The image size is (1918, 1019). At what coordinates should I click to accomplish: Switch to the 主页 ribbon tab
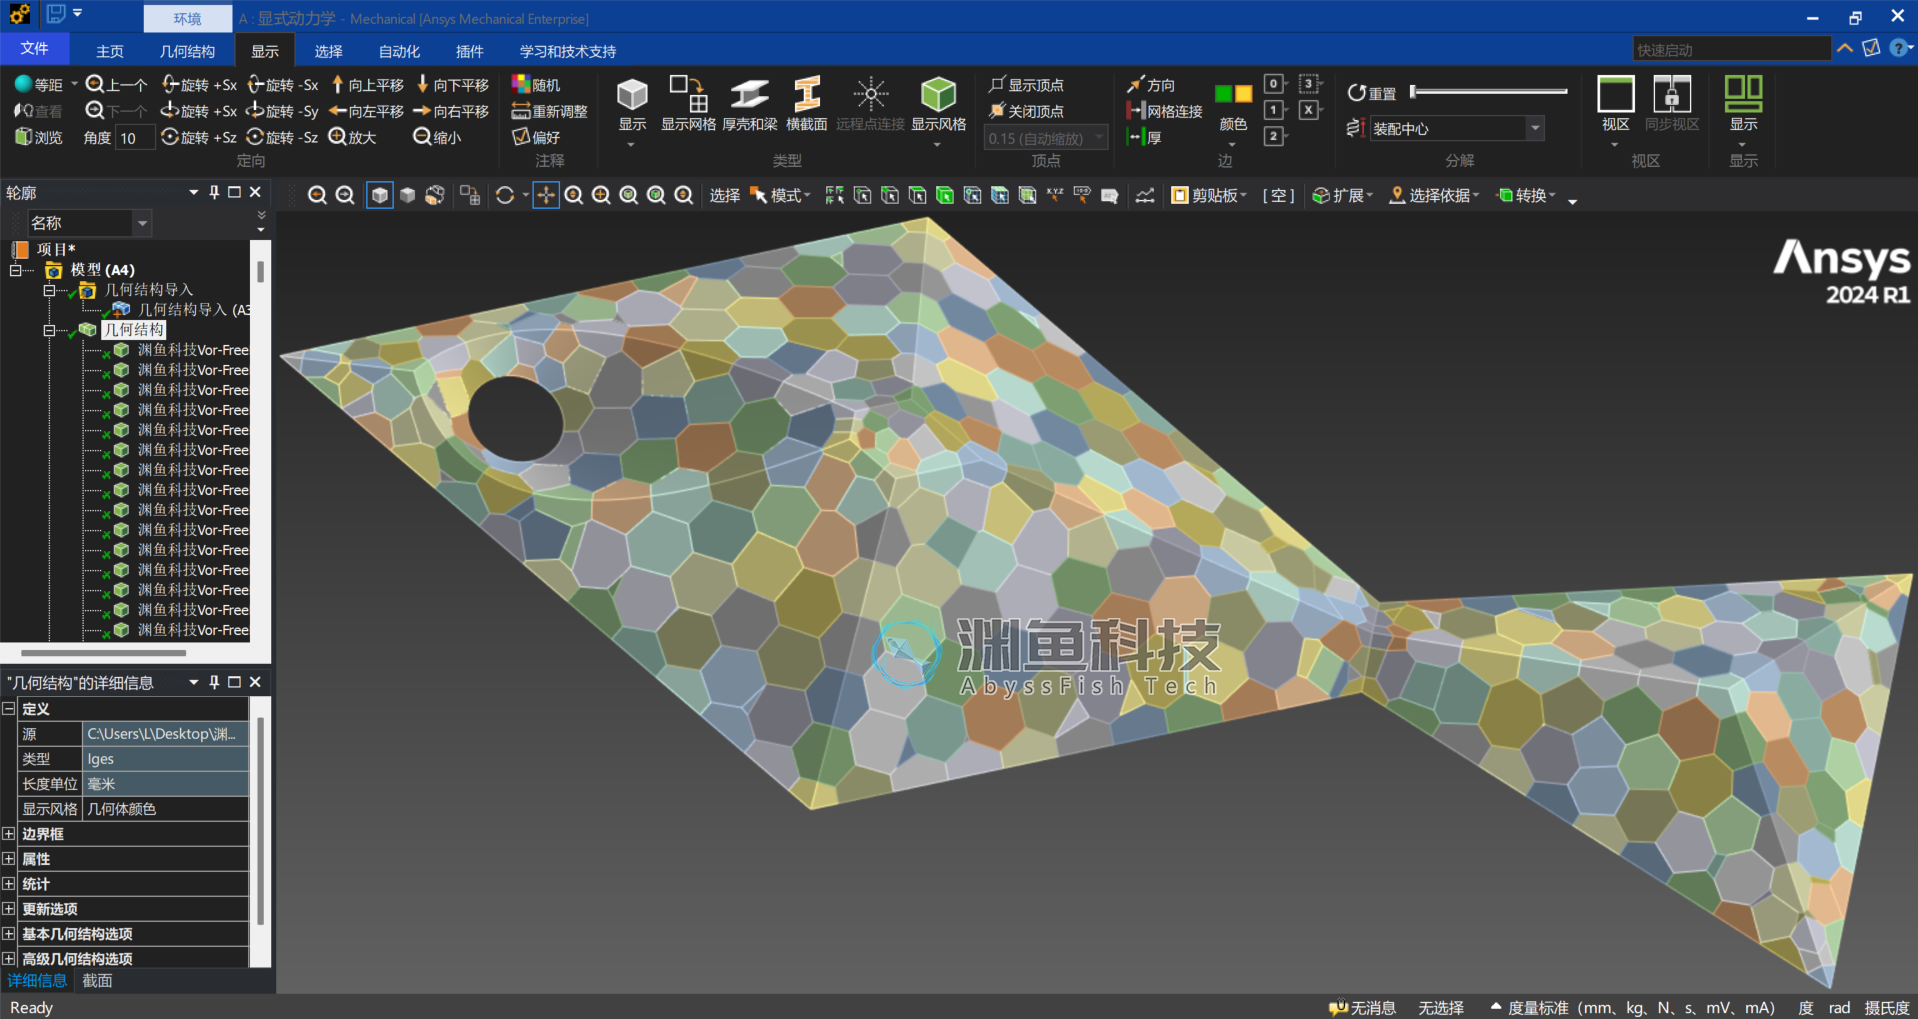coord(110,51)
